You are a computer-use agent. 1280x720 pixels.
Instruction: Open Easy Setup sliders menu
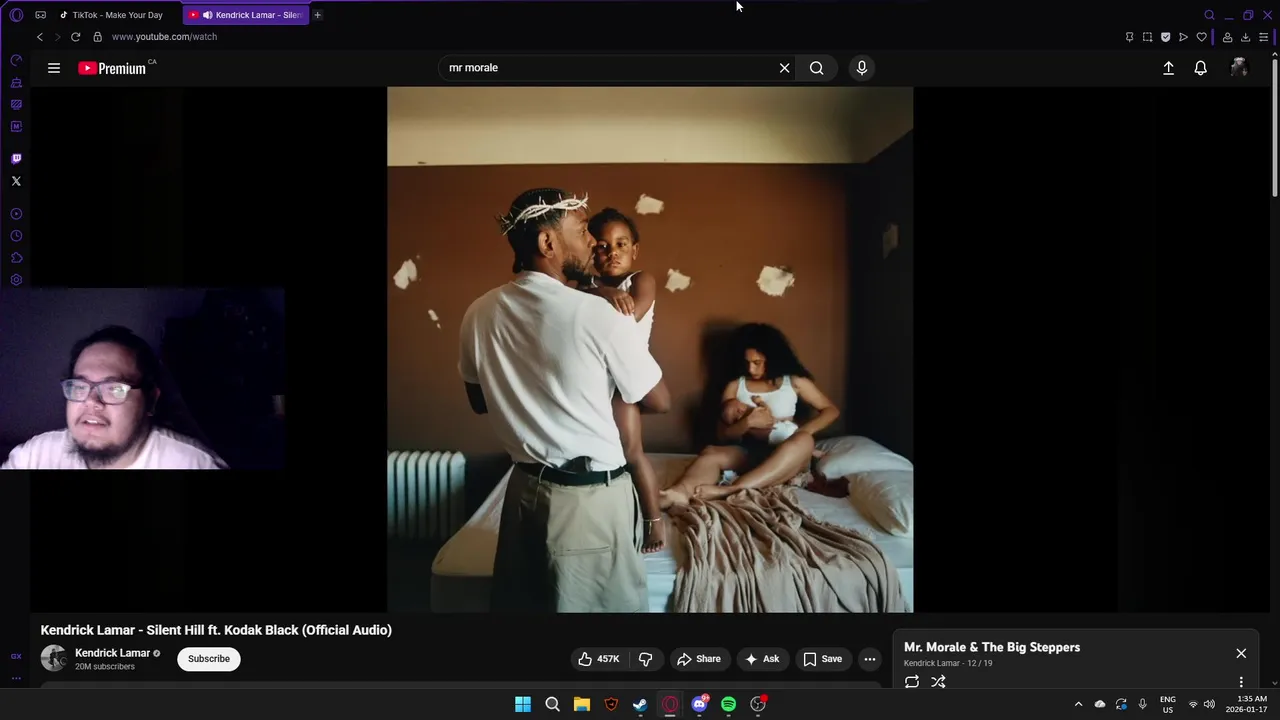coord(1263,37)
